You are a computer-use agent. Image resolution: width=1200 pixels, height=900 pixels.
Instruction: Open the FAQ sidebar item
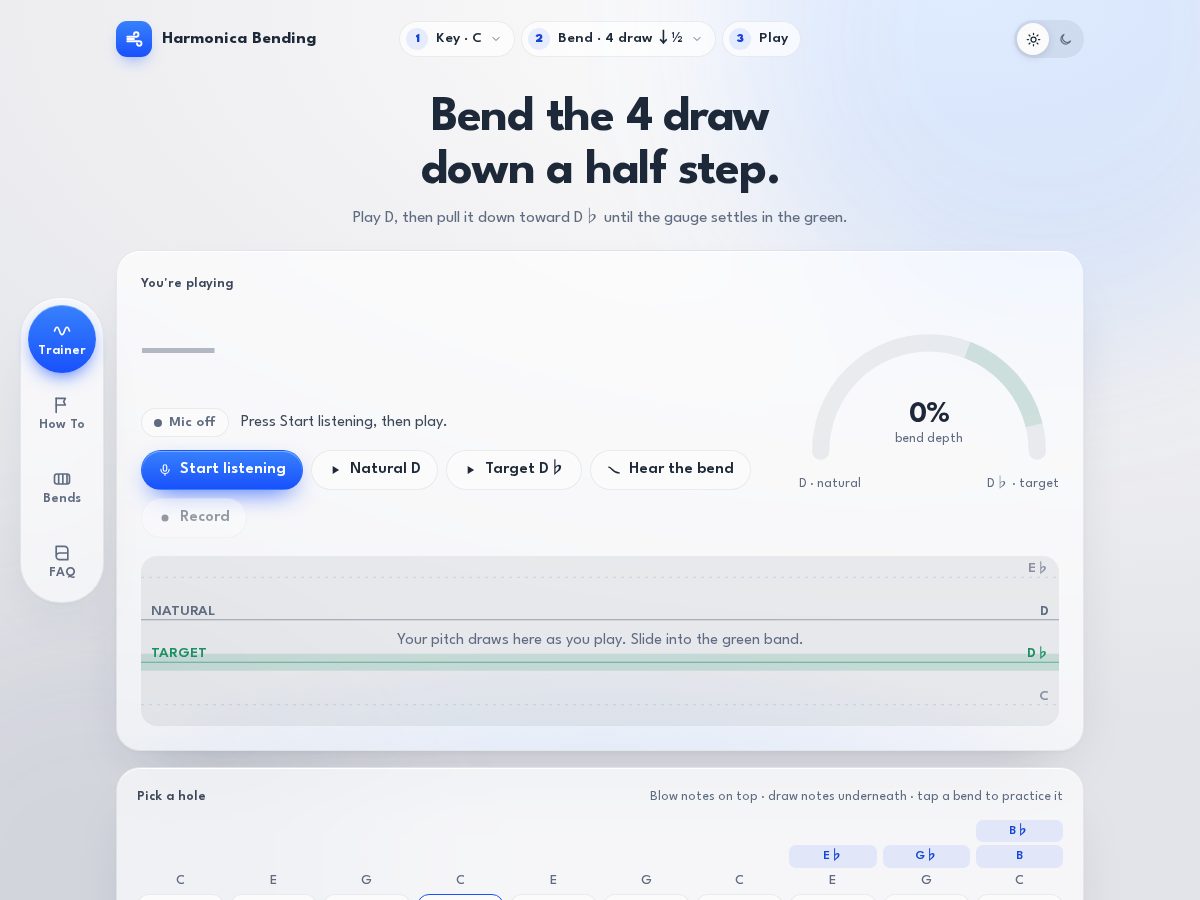point(62,561)
